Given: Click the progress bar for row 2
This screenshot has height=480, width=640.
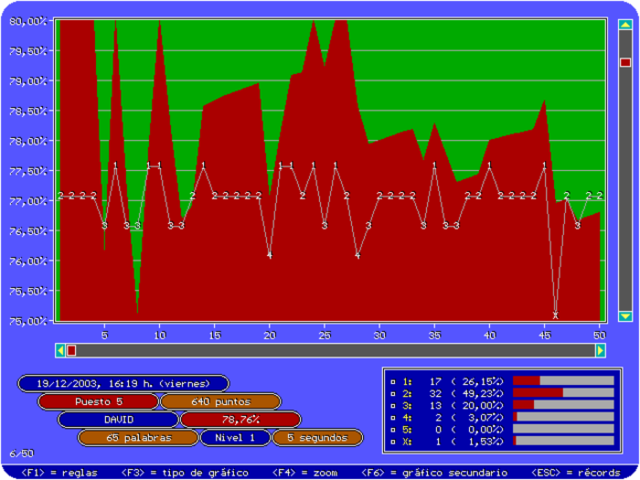Looking at the screenshot, I should (x=563, y=393).
